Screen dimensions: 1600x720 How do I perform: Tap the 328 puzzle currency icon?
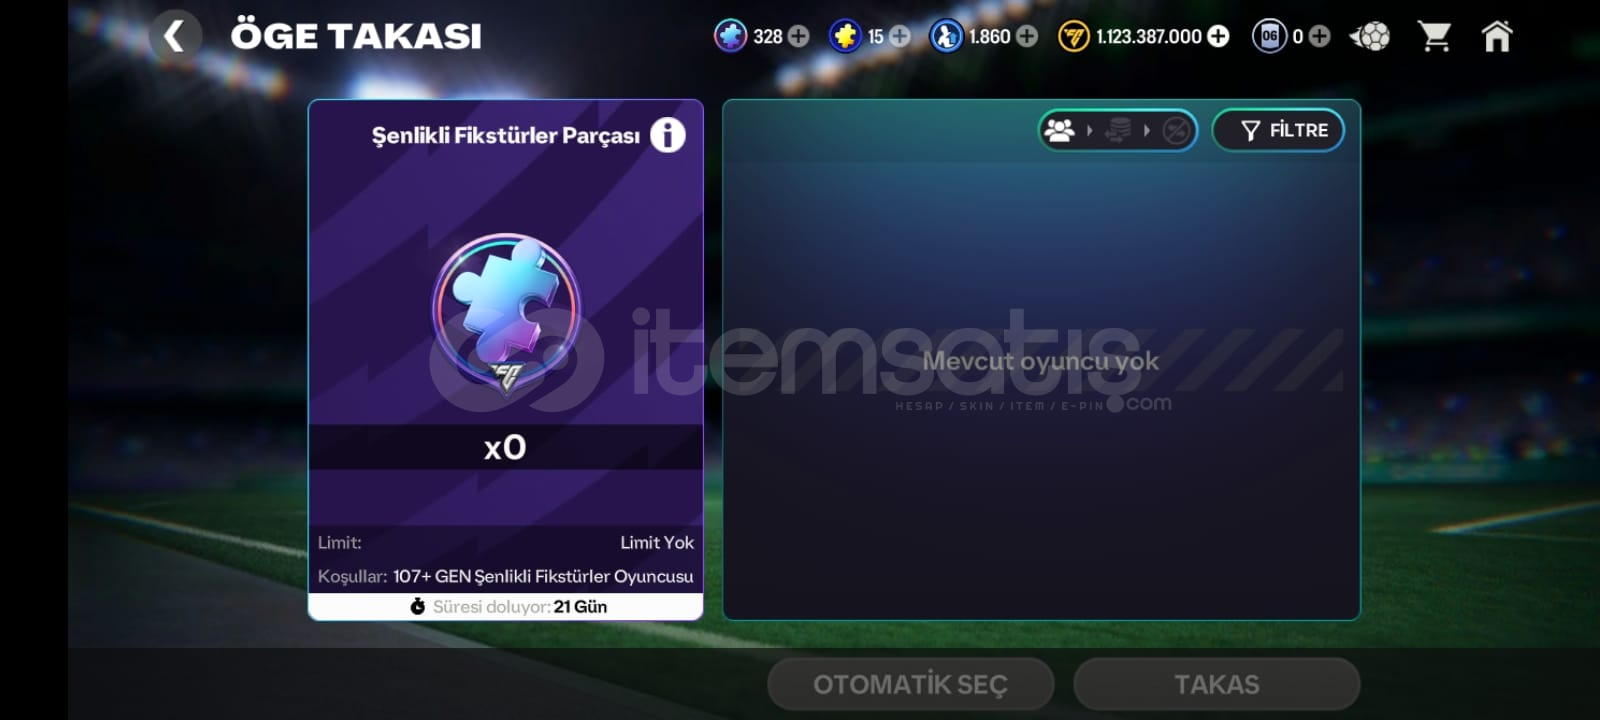[x=731, y=37]
